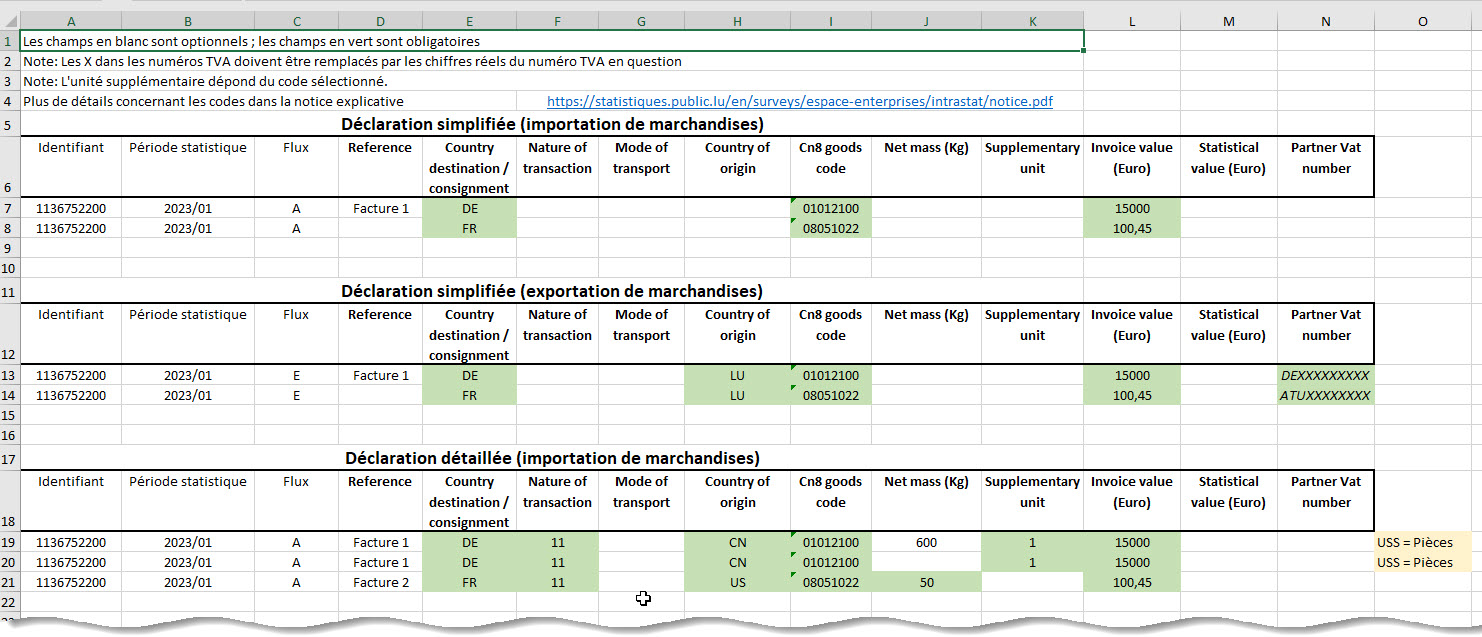Select period '2023/01' in row 14

coord(187,395)
